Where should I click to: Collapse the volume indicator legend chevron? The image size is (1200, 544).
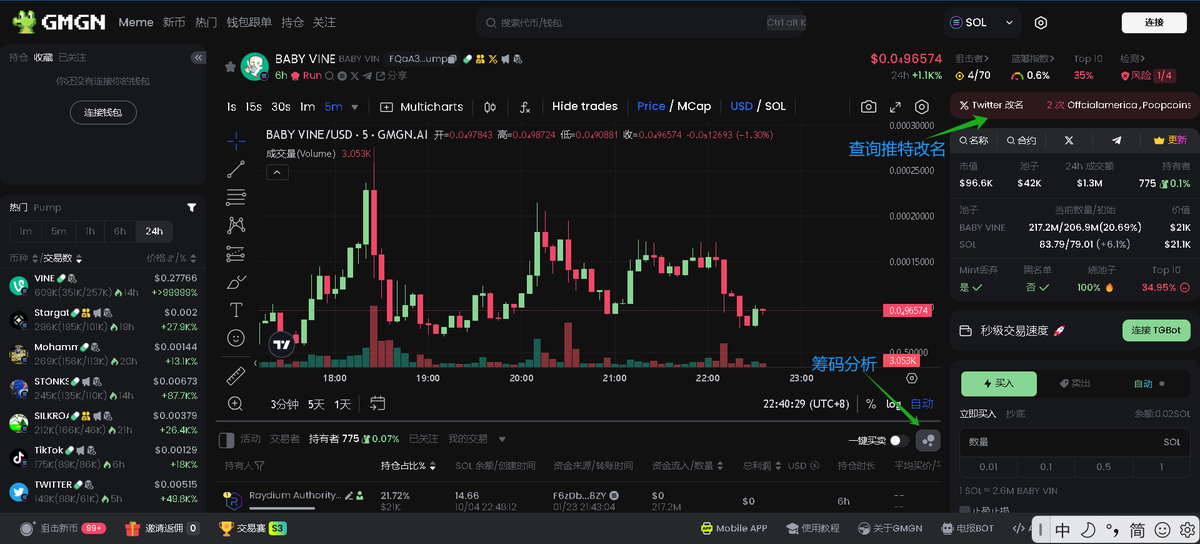[277, 172]
